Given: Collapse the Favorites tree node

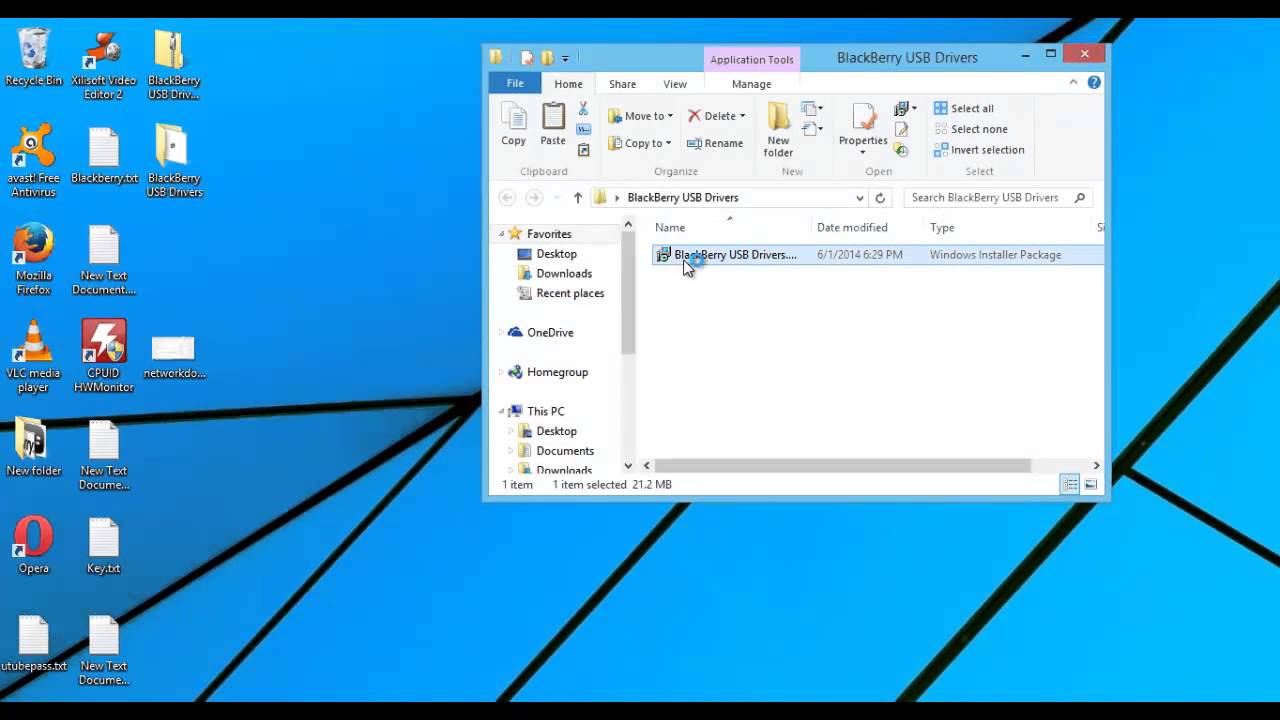Looking at the screenshot, I should [502, 234].
